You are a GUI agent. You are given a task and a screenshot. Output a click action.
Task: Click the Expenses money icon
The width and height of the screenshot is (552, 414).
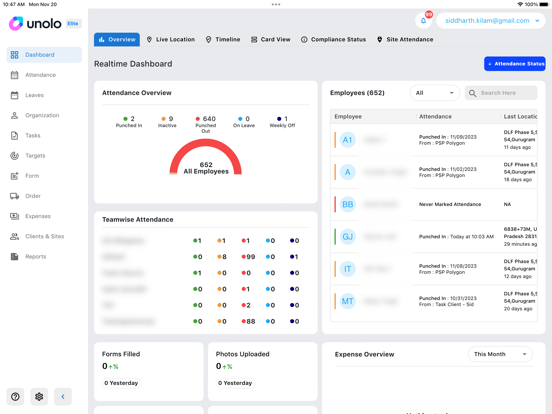coord(14,216)
